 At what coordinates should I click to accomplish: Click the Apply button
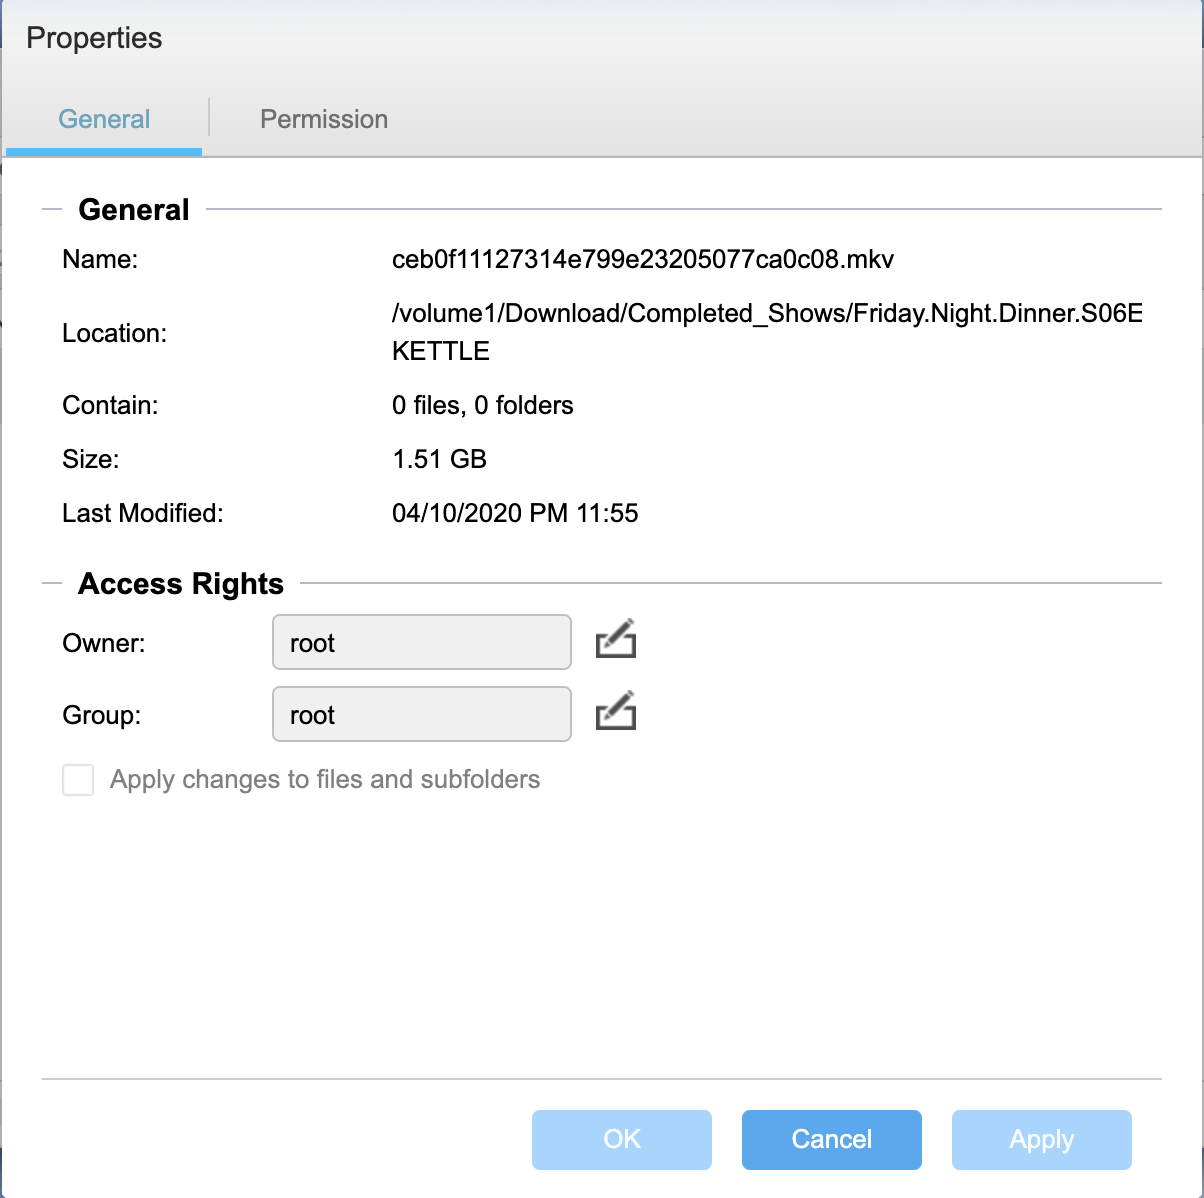click(1042, 1140)
